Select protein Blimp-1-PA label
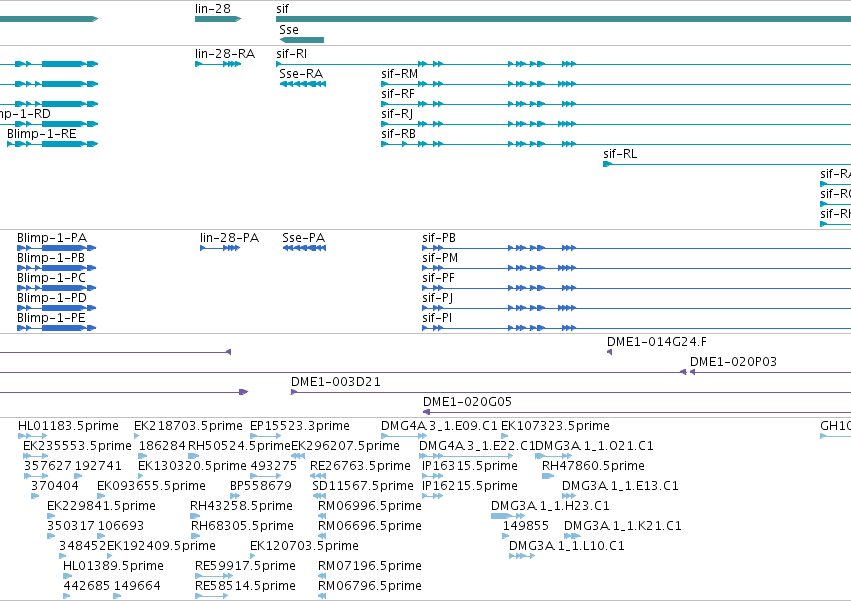851x601 pixels. coord(52,238)
